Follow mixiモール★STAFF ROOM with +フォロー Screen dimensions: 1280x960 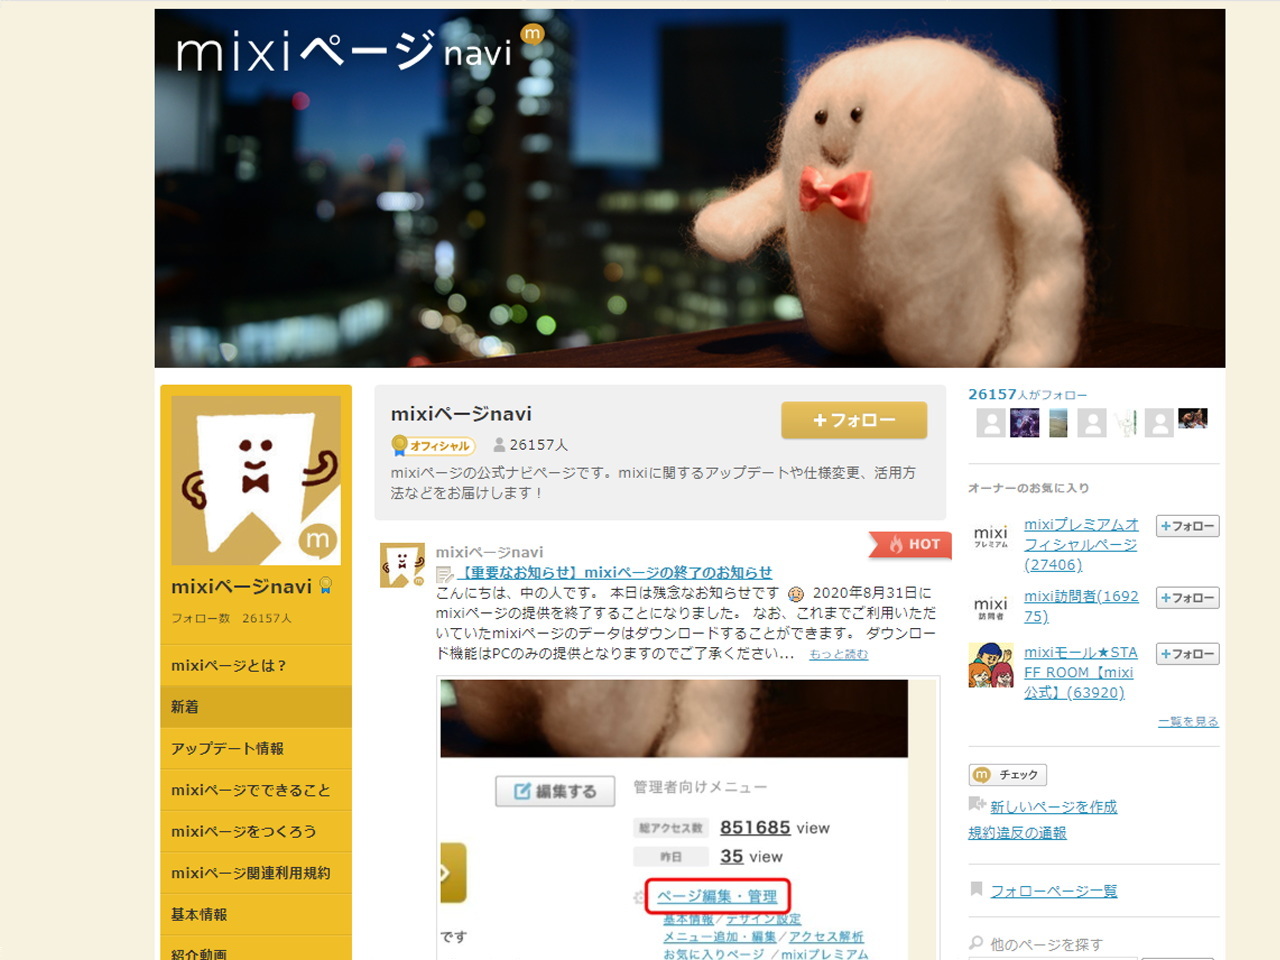1187,654
